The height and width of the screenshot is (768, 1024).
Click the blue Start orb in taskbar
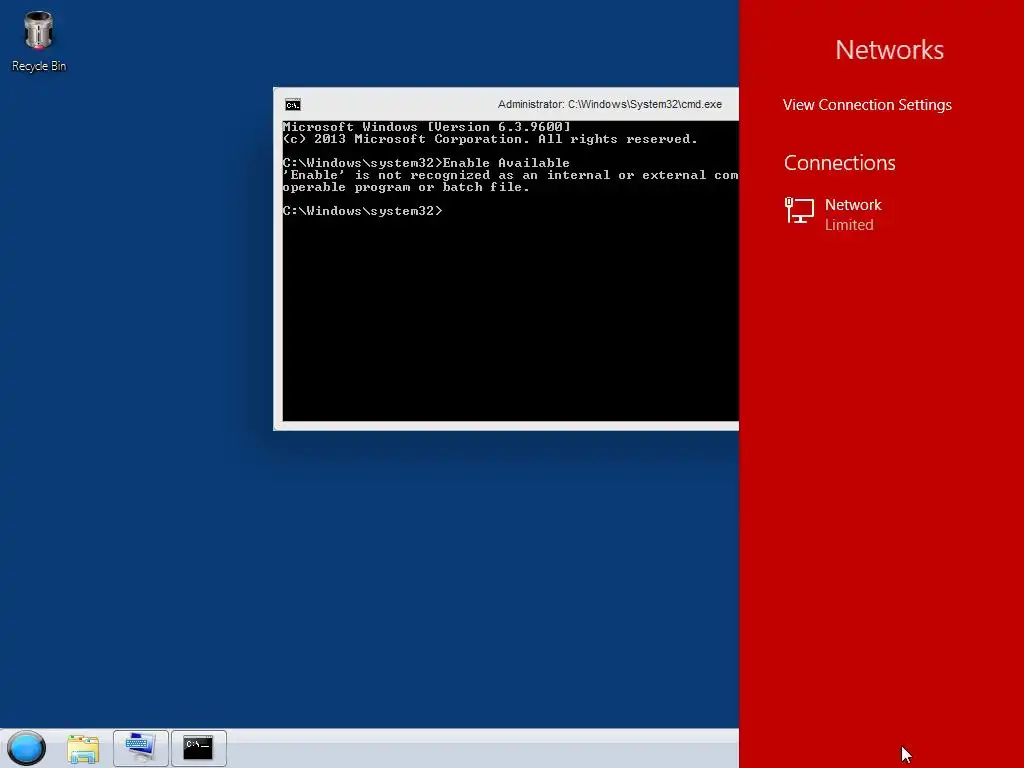27,748
